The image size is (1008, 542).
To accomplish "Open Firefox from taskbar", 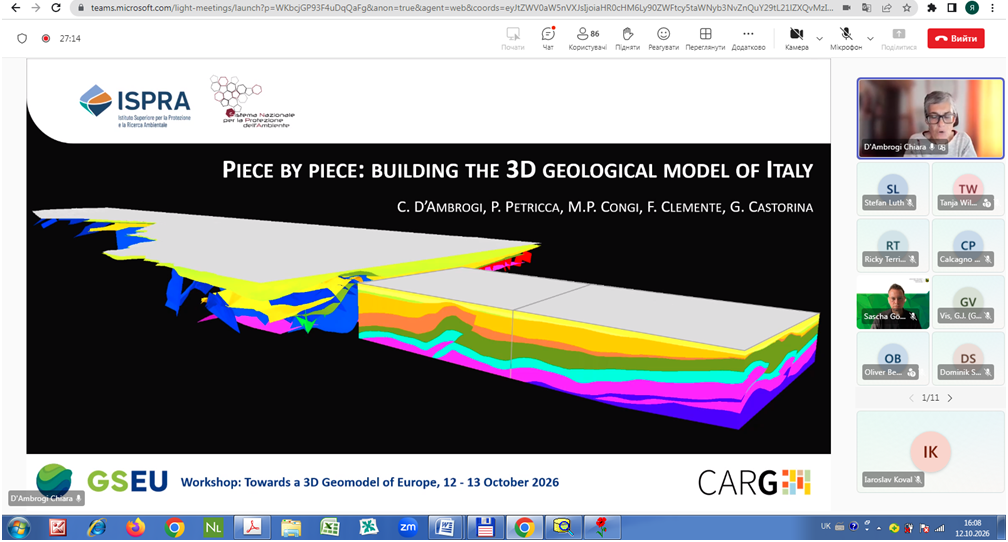I will pos(136,528).
